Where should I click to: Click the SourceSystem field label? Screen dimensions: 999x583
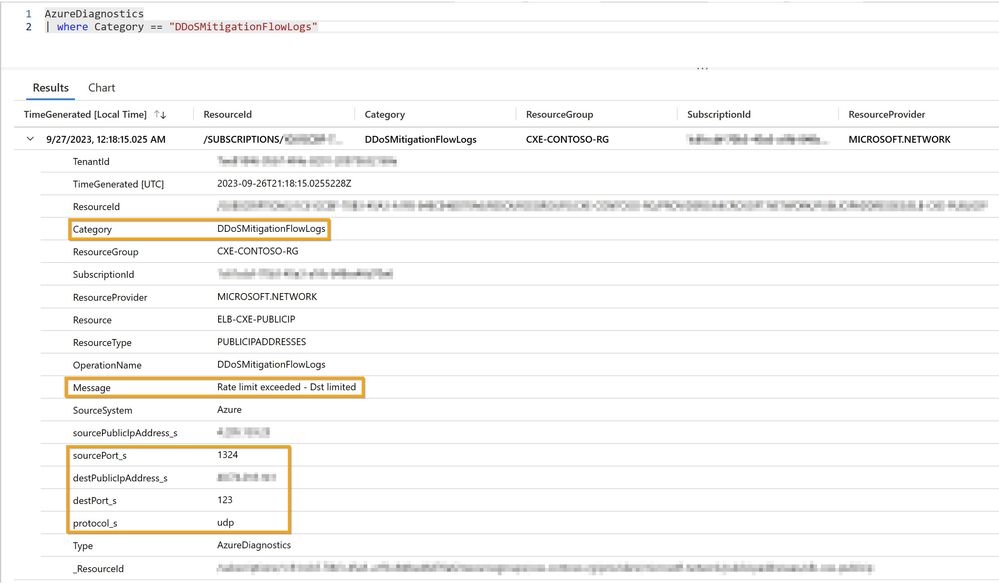[103, 410]
